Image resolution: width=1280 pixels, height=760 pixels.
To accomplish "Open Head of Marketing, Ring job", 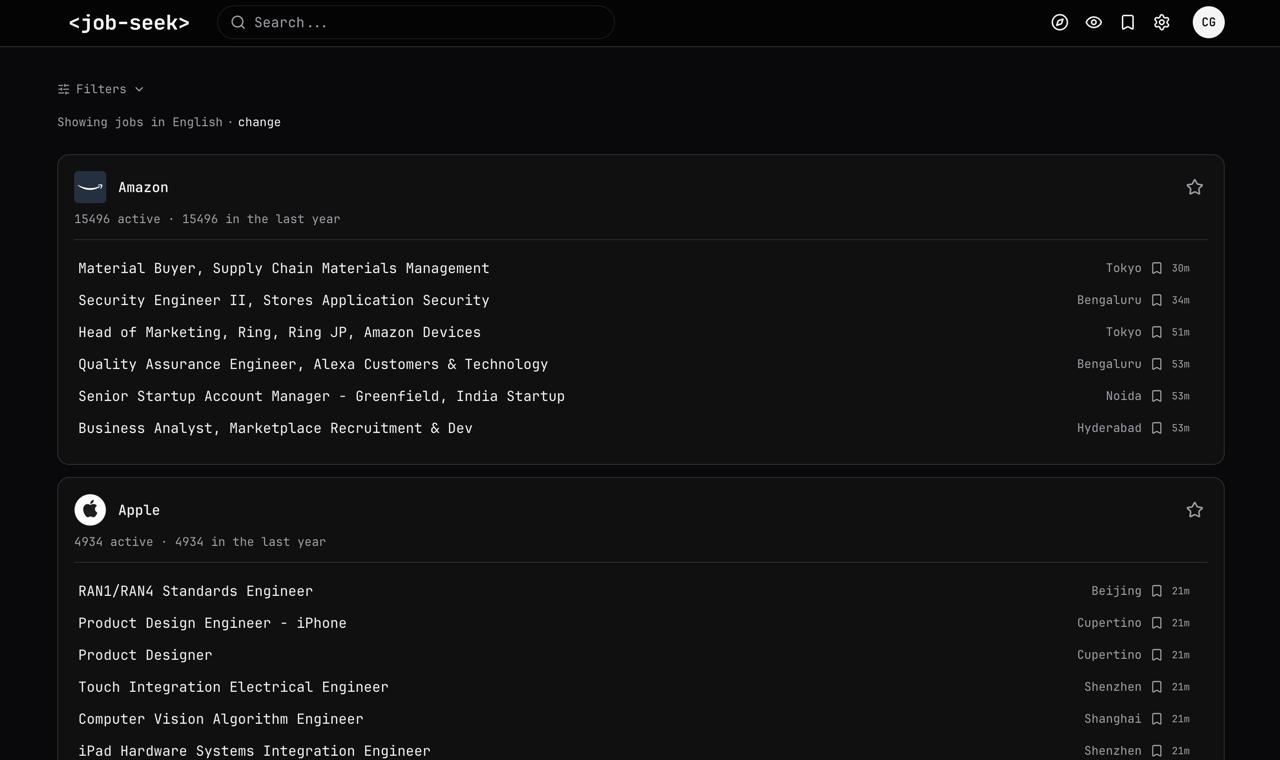I will (x=280, y=332).
